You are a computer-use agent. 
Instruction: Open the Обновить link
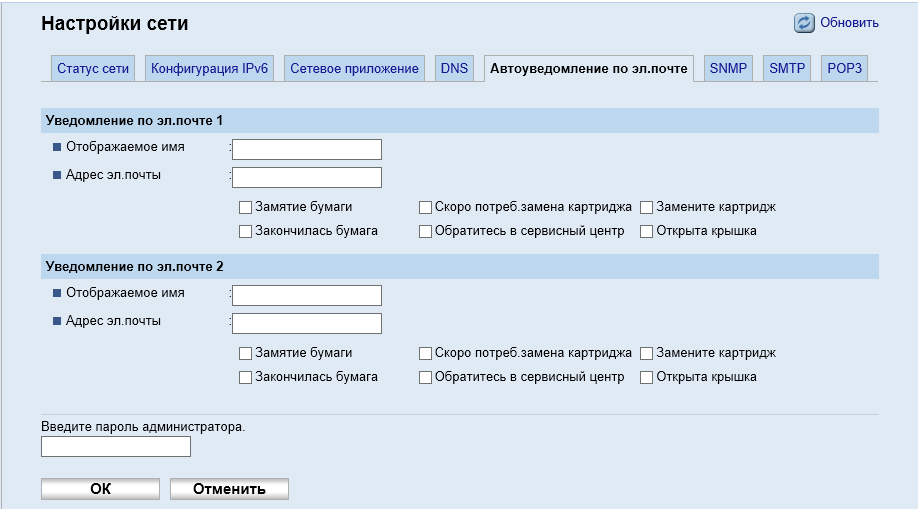point(849,23)
